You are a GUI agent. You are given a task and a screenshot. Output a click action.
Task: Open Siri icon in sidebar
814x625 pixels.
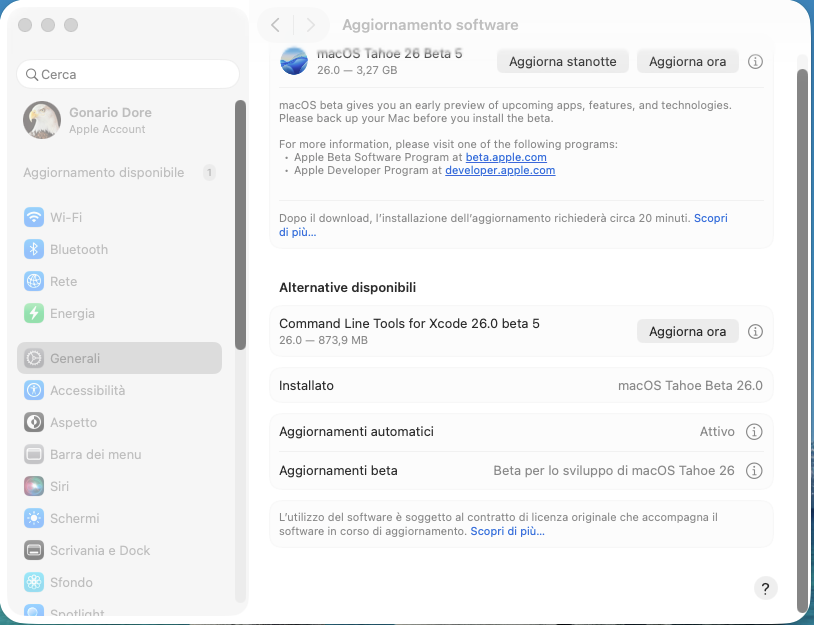coord(34,486)
